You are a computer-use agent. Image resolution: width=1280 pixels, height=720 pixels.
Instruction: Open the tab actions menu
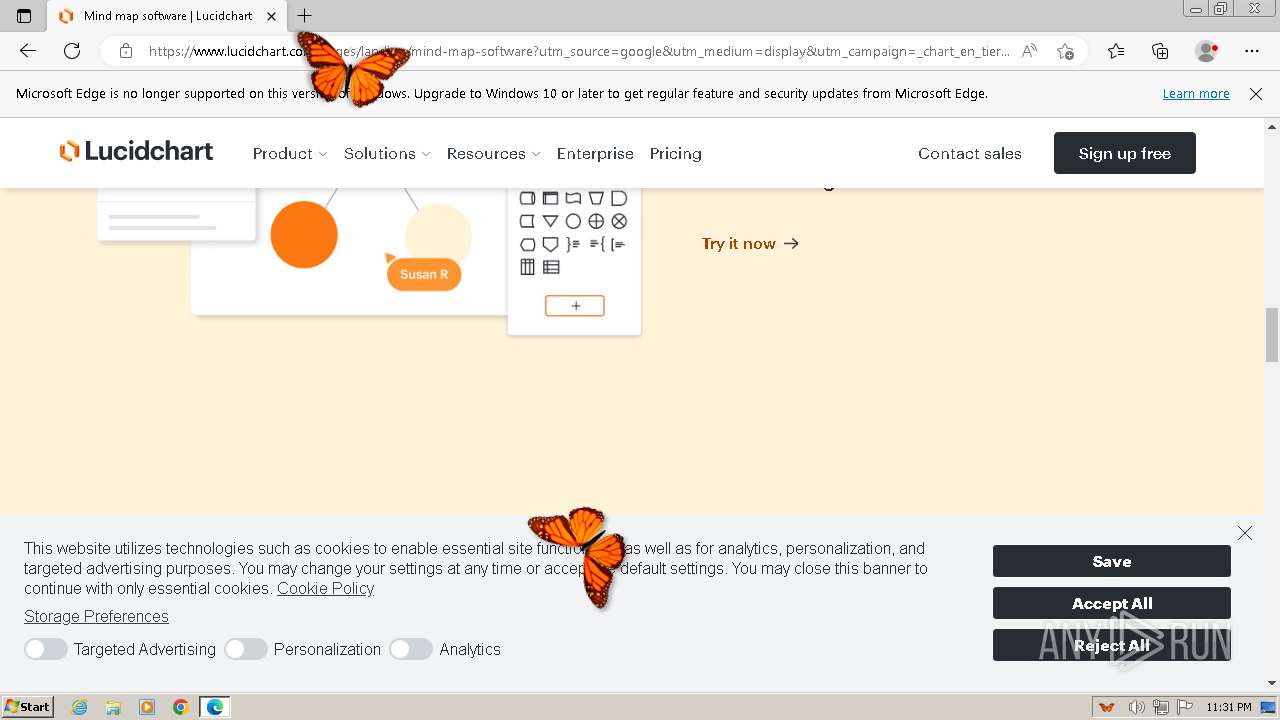[24, 16]
